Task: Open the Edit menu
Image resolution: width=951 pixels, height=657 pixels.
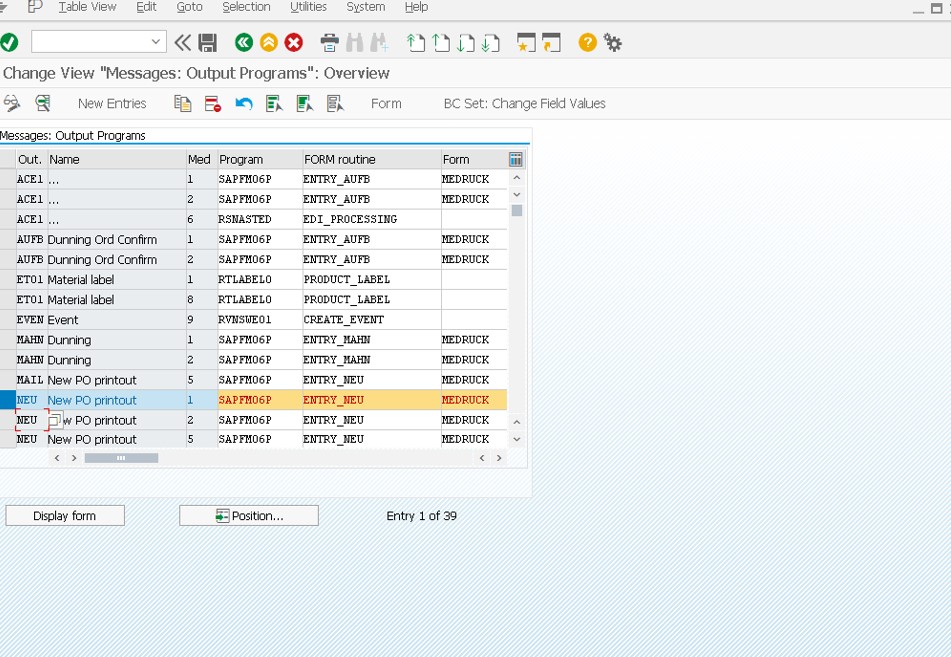Action: 146,7
